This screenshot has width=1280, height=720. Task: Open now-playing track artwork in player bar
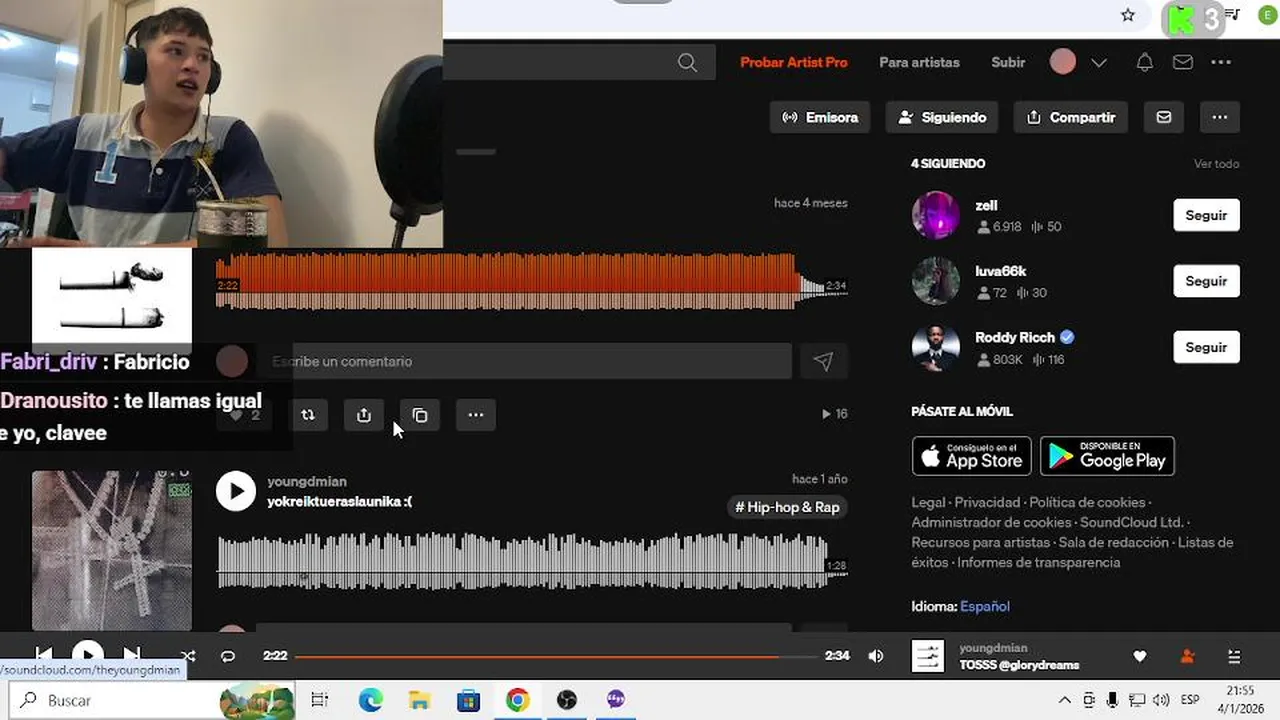928,656
